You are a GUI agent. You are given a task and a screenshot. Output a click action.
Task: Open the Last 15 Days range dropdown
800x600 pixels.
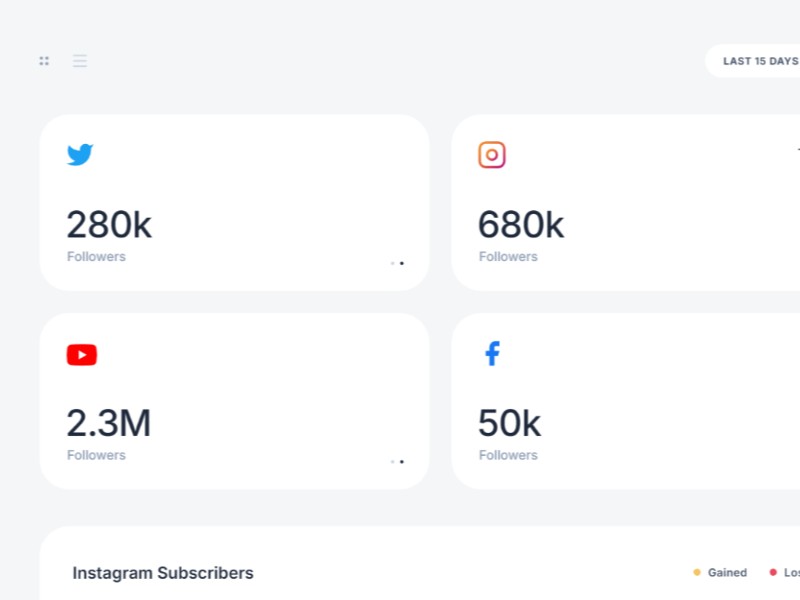pos(760,61)
